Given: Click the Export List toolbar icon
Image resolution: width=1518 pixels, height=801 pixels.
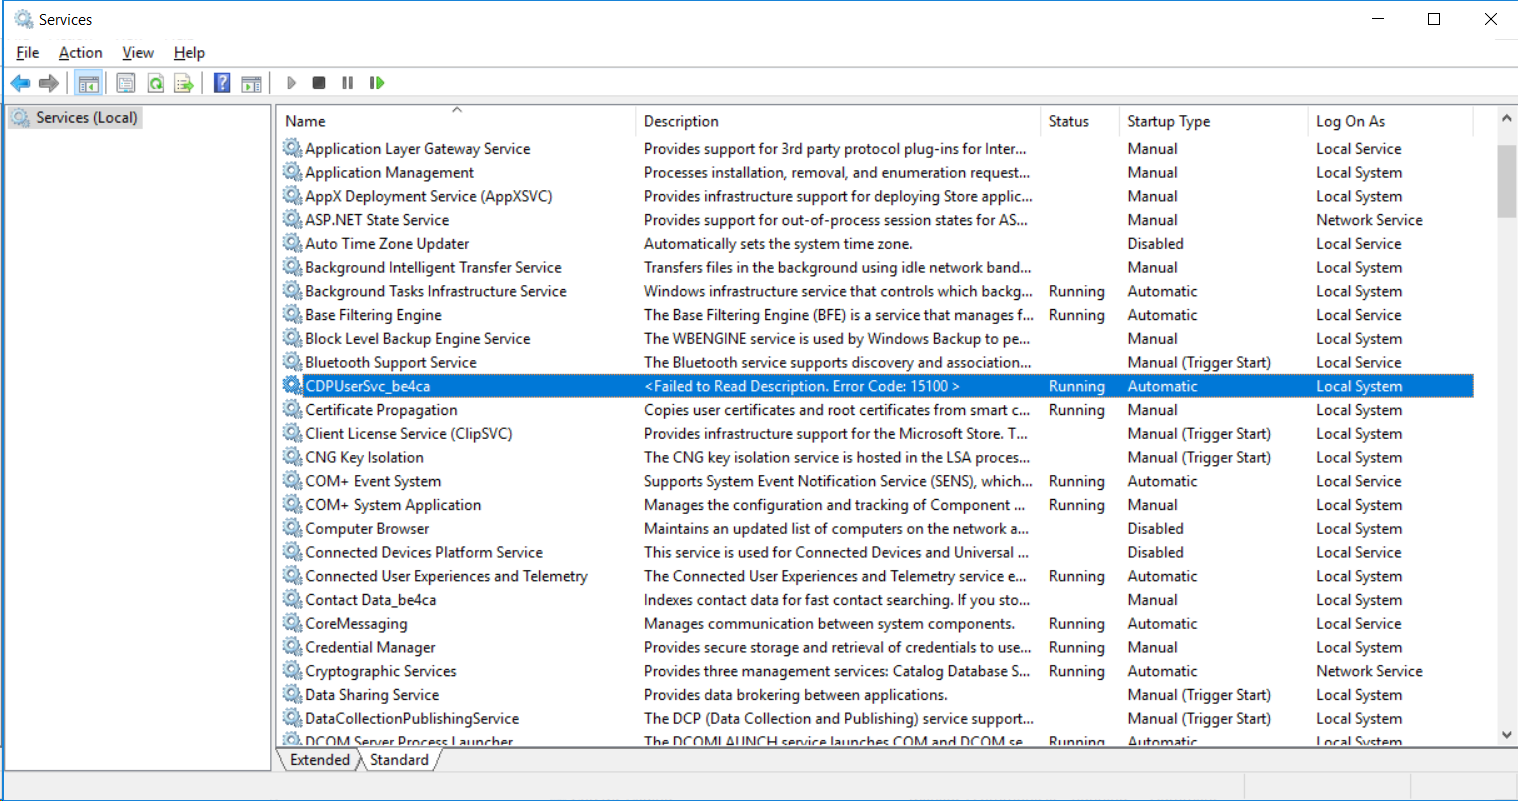Looking at the screenshot, I should [184, 83].
